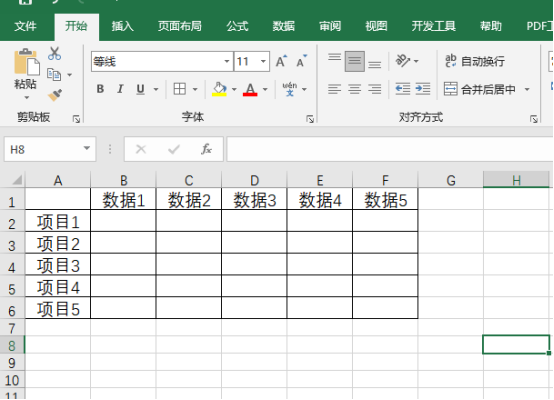Decrease indent icon
The height and width of the screenshot is (400, 554).
point(403,89)
